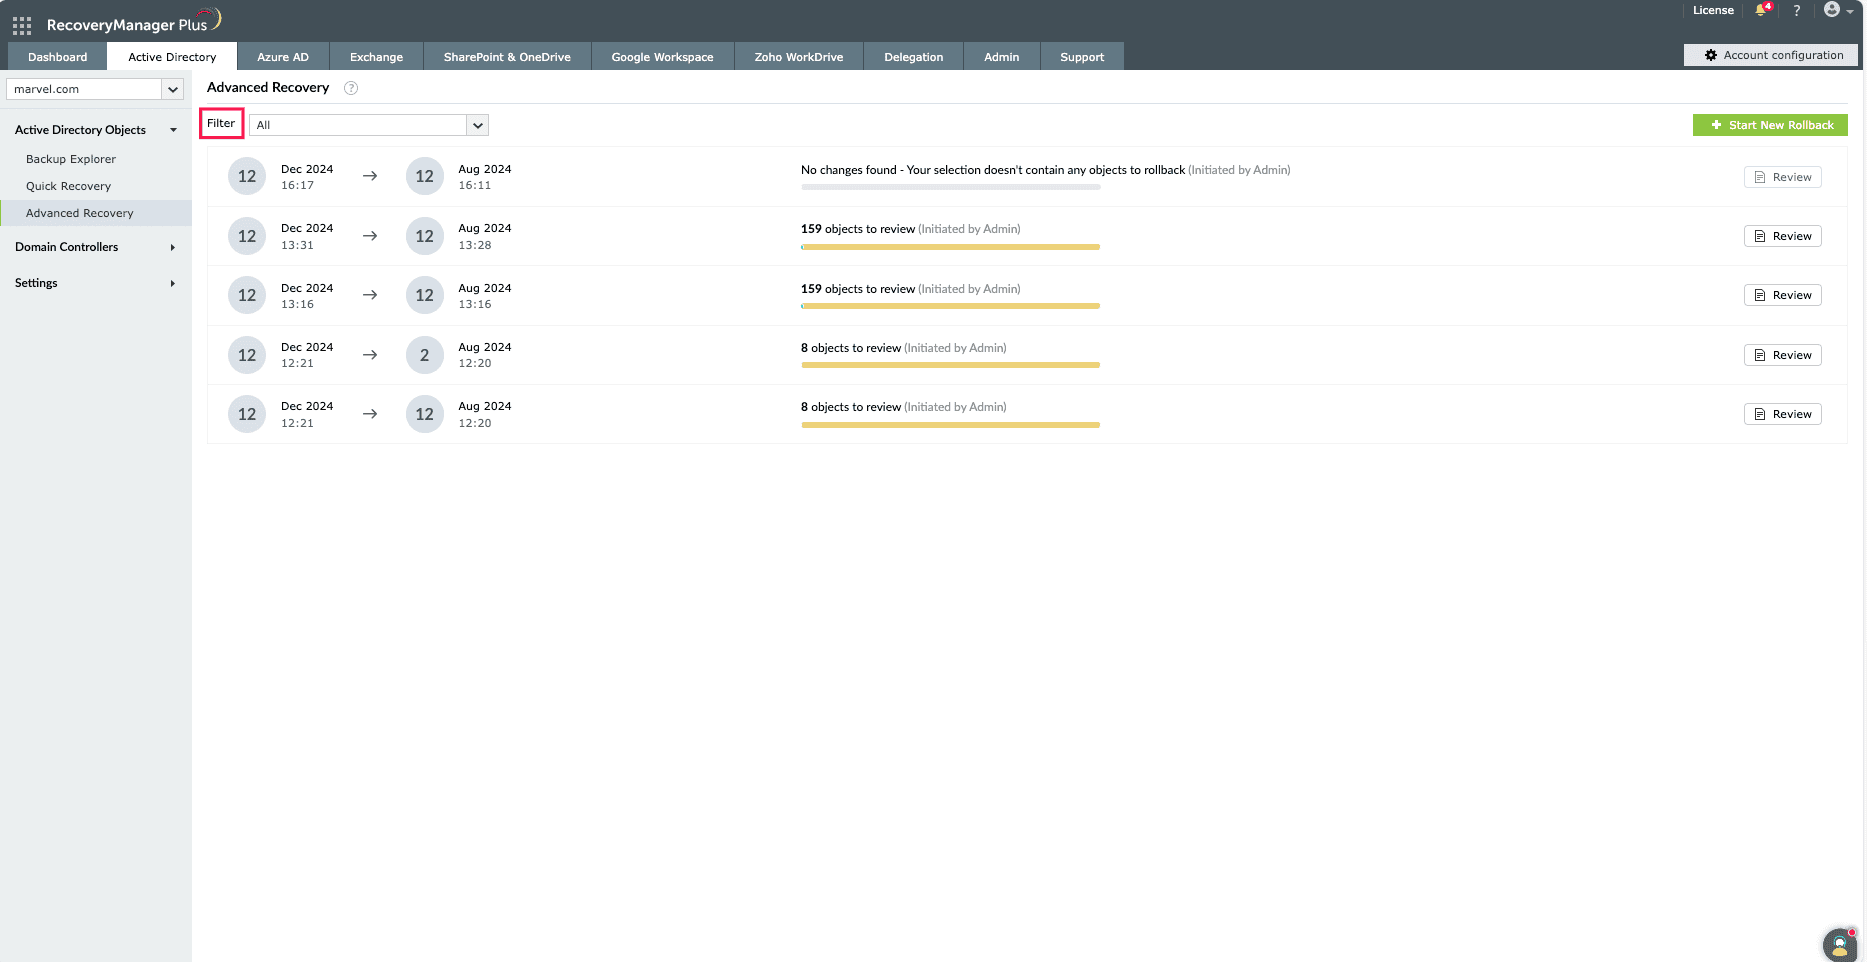The image size is (1867, 962).
Task: Click the question mark help icon in header
Action: (1797, 10)
